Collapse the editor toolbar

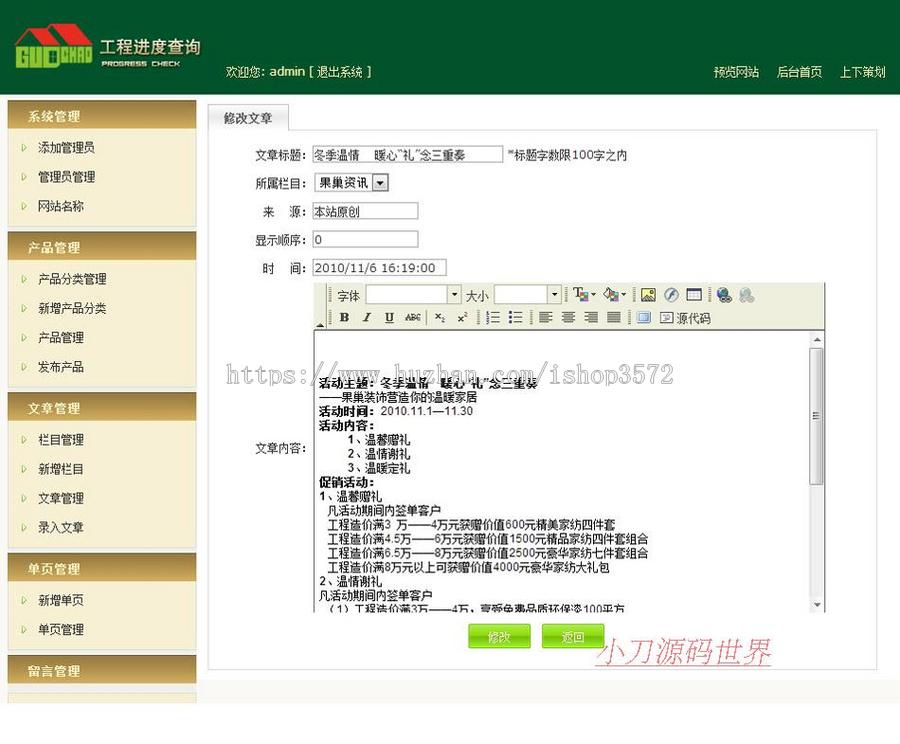pos(320,324)
